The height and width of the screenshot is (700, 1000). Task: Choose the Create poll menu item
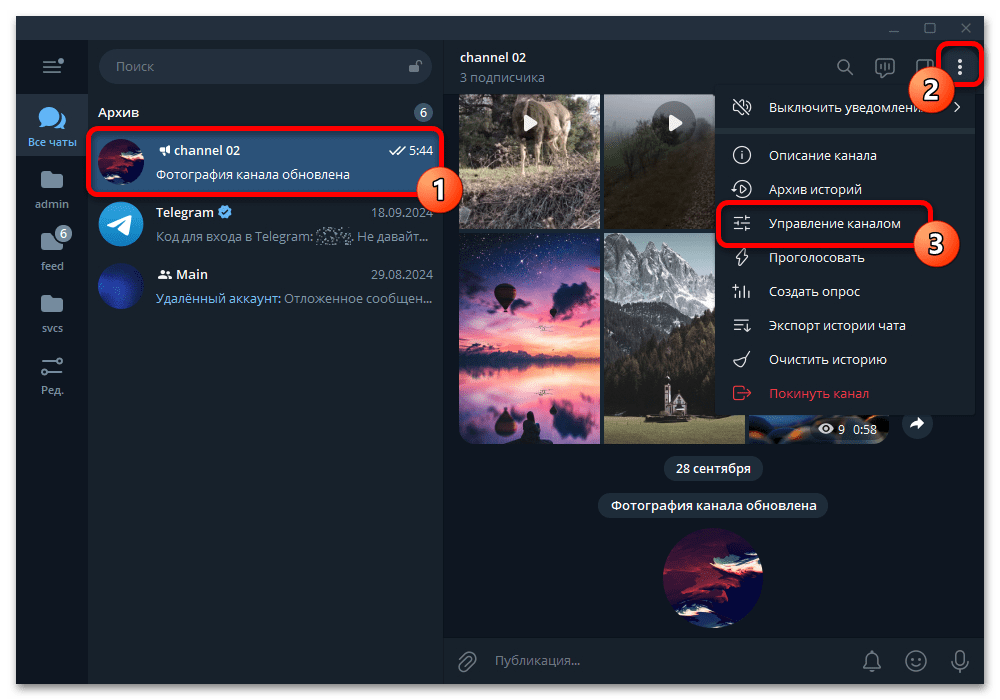844,291
